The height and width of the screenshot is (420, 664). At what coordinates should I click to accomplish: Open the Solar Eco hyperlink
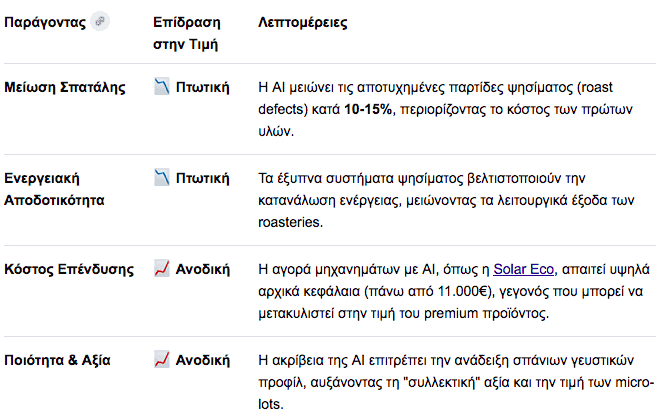(x=523, y=270)
